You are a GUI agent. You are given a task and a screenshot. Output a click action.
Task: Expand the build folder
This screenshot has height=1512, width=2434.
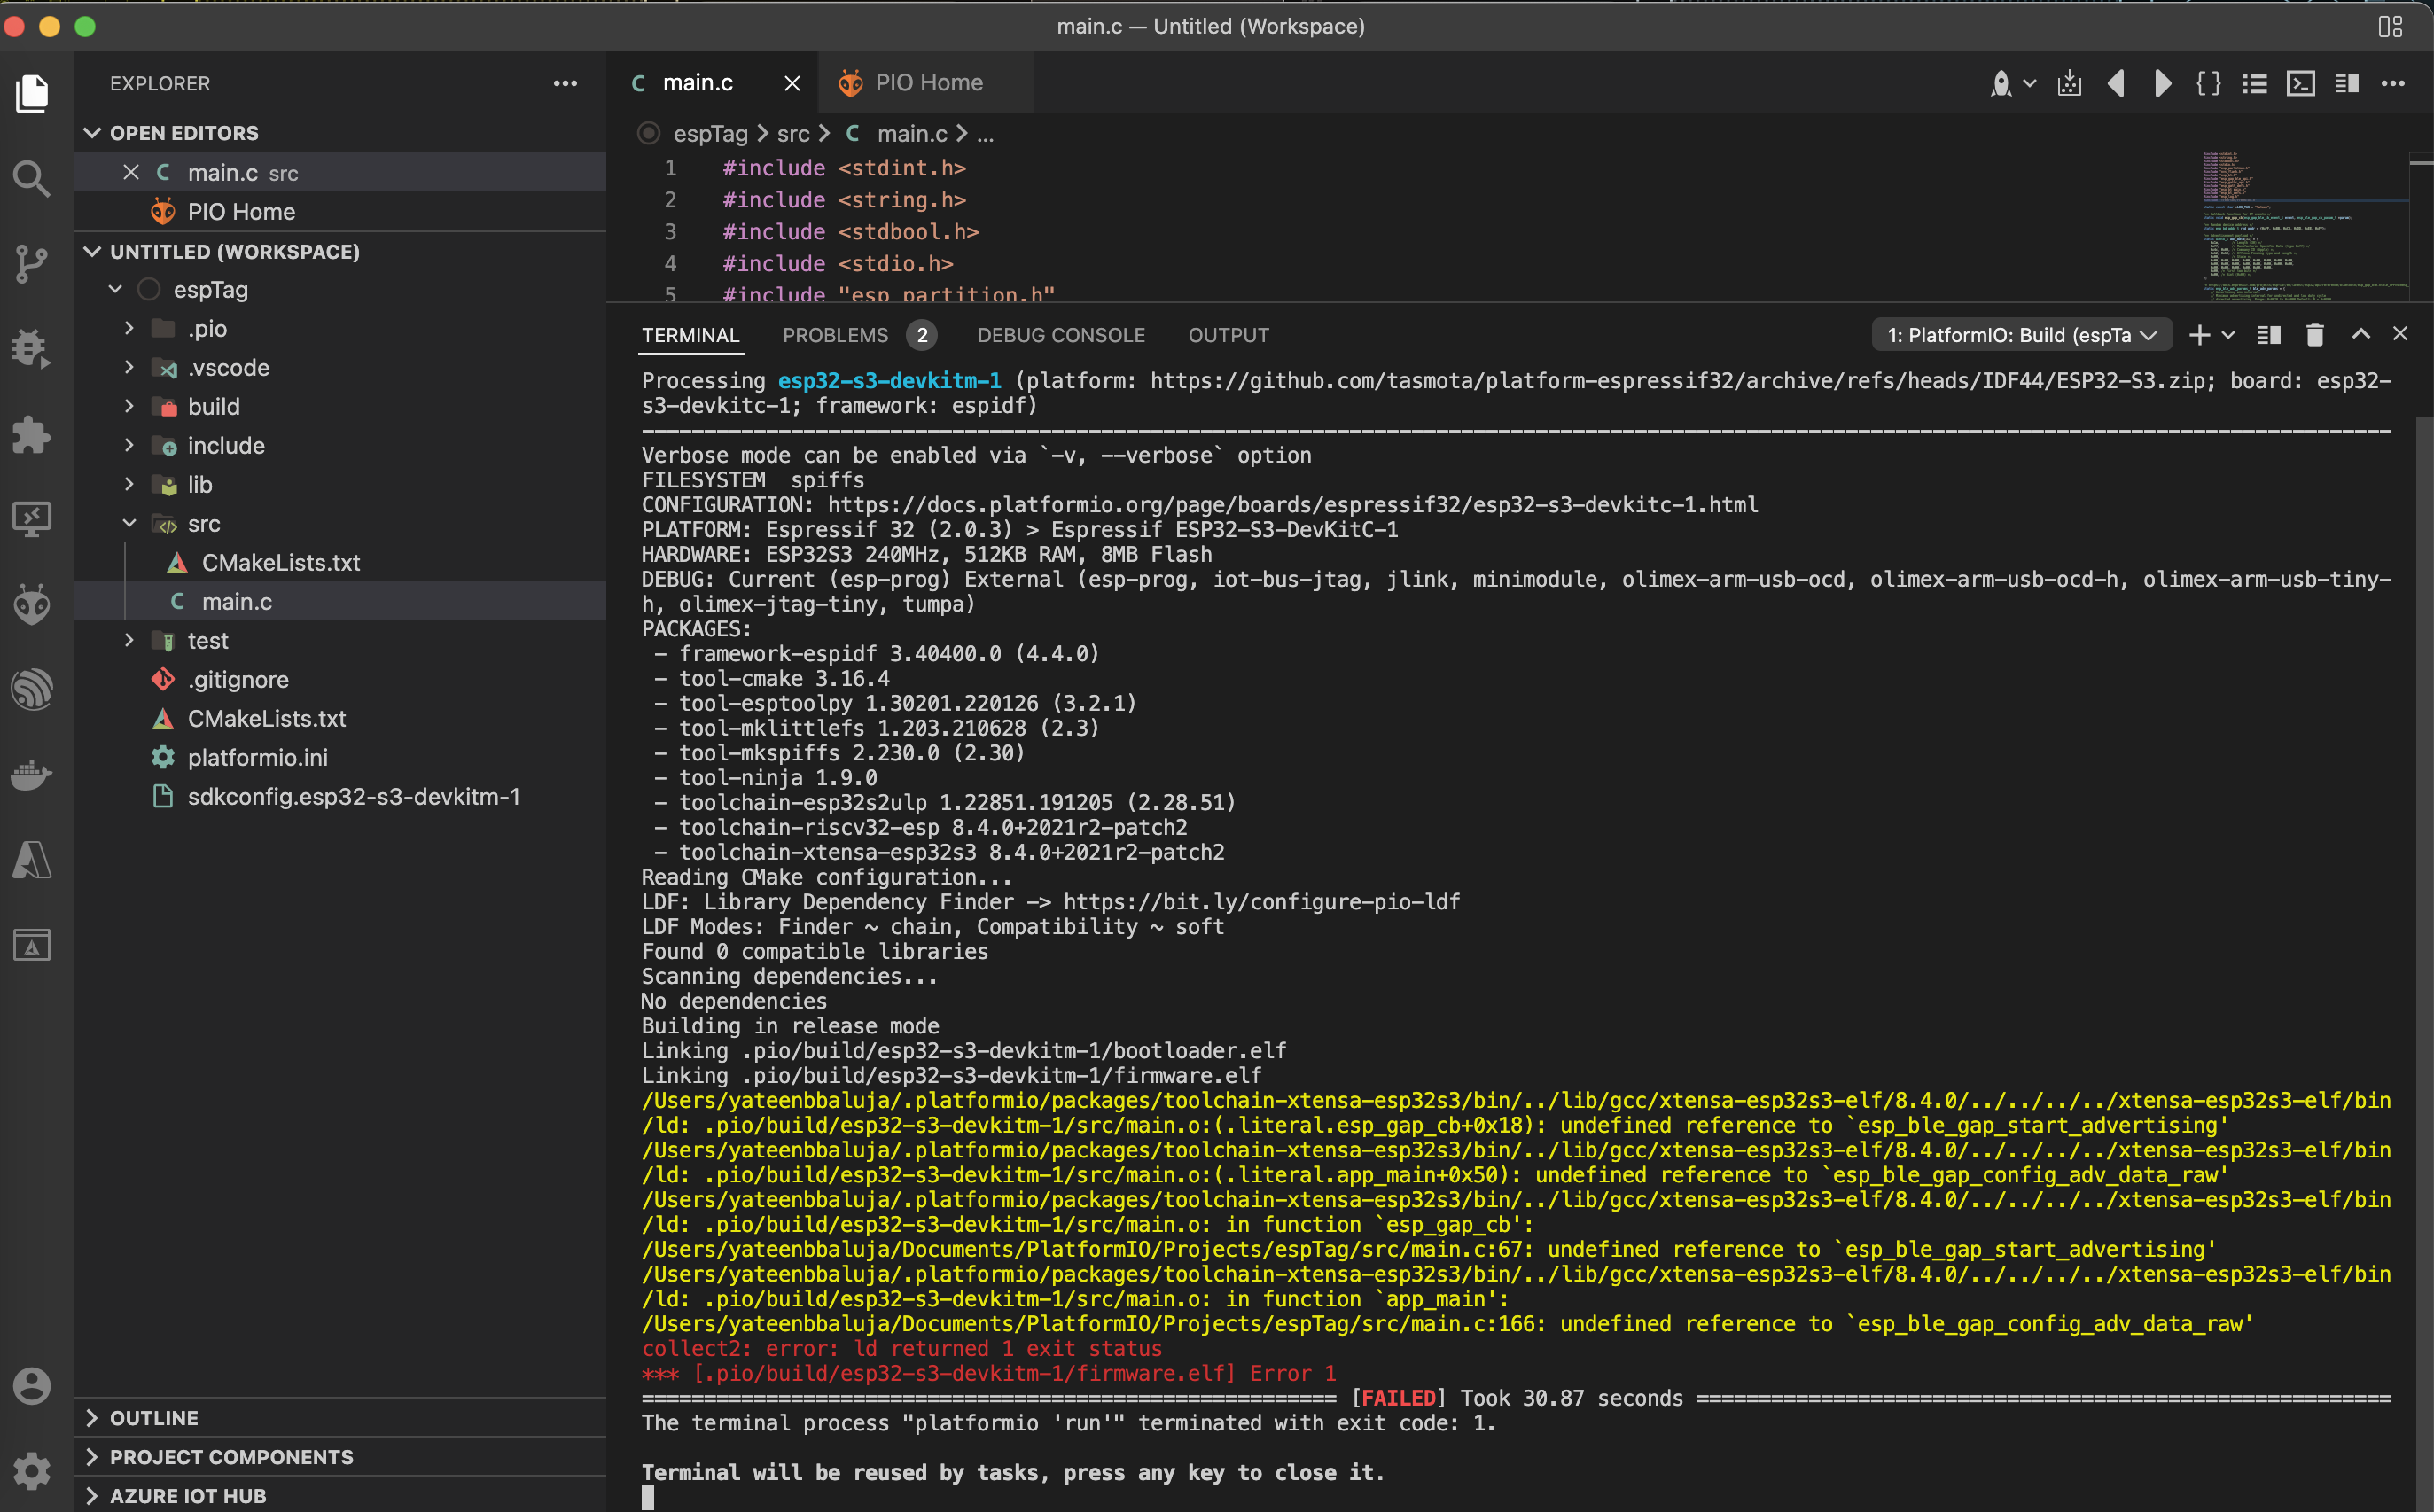pyautogui.click(x=129, y=406)
